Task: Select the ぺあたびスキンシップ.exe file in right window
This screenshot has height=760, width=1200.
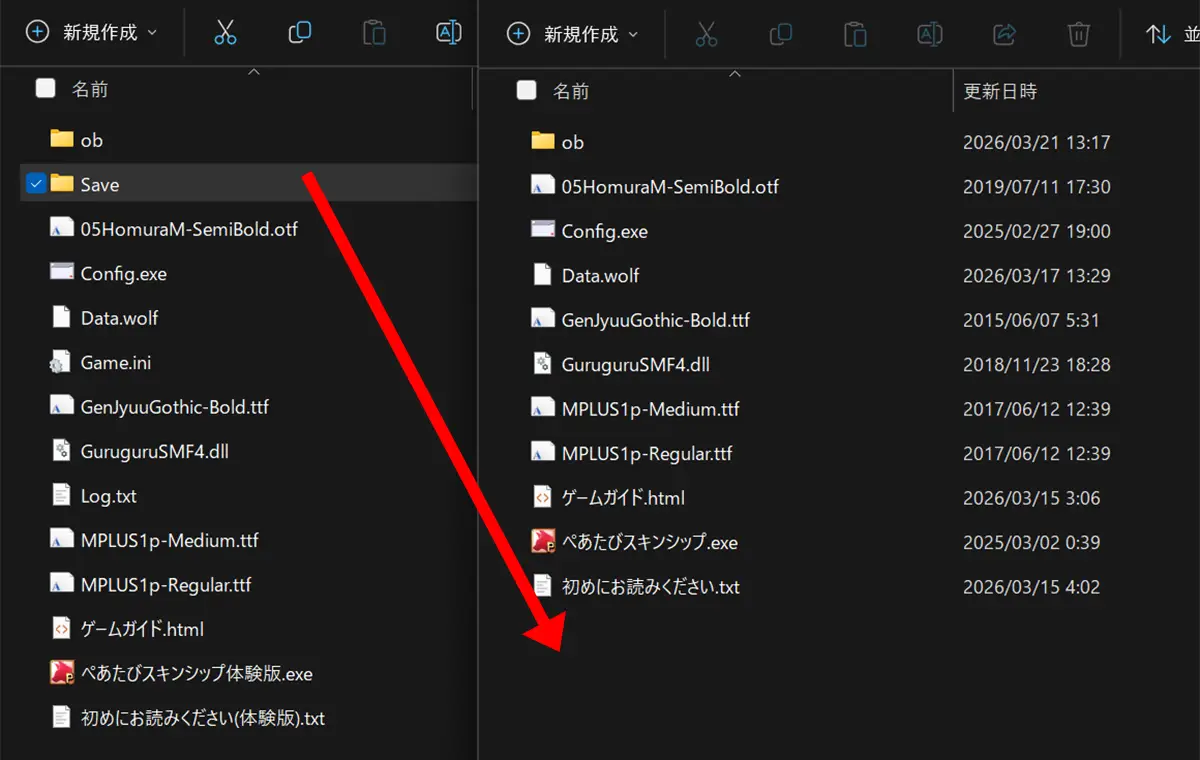Action: pos(649,543)
